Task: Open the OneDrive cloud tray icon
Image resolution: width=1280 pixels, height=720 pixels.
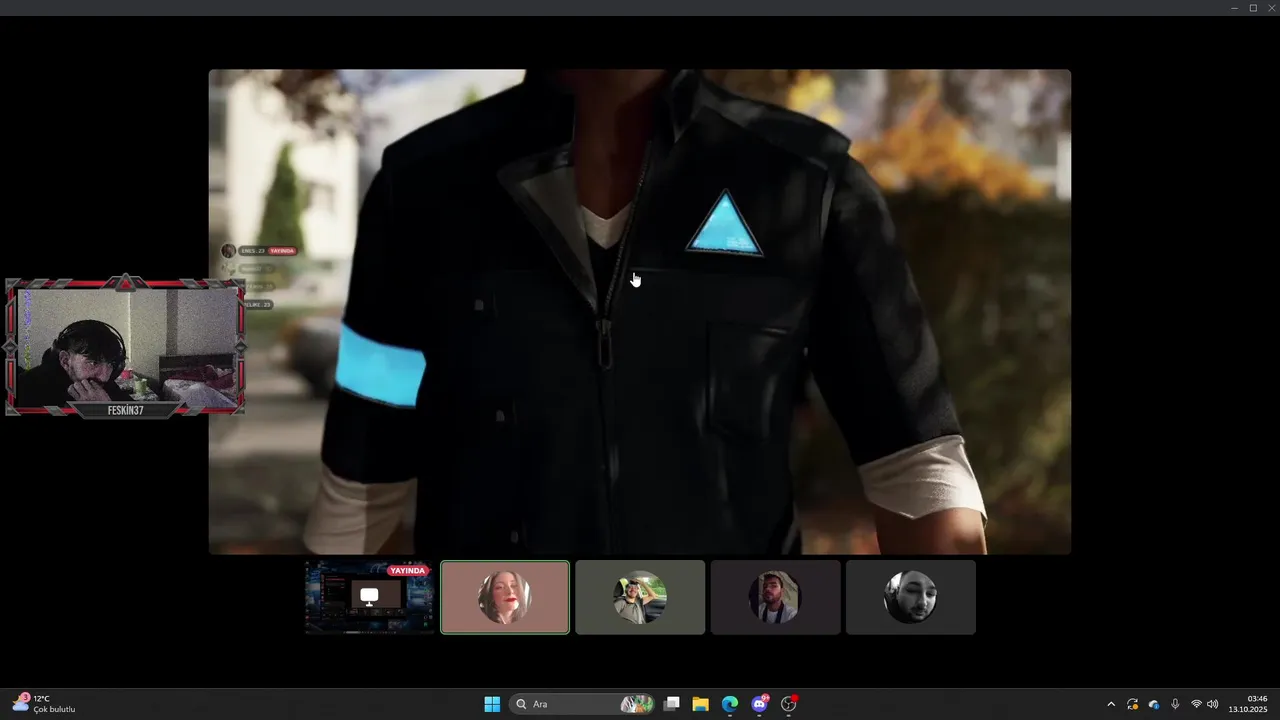Action: (x=1154, y=704)
